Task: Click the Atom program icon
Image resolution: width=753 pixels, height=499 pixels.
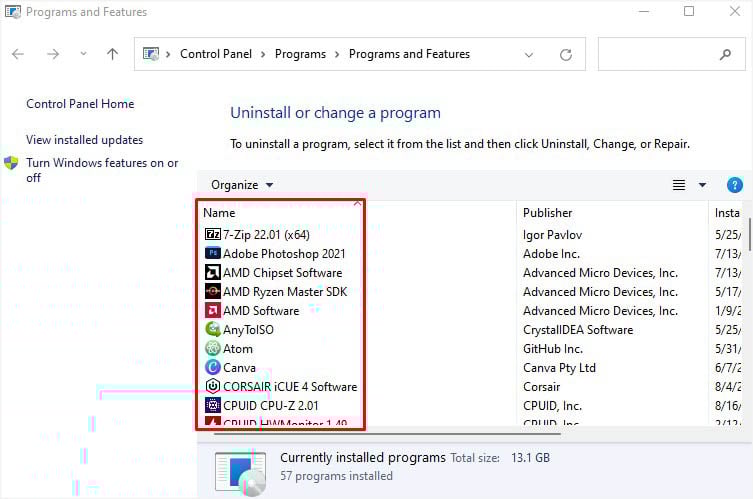Action: (x=213, y=348)
